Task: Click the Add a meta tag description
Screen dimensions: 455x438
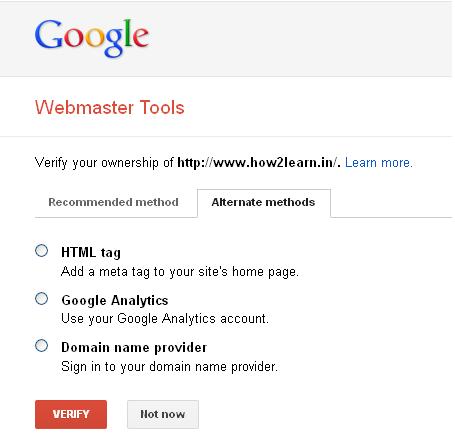Action: click(x=180, y=272)
